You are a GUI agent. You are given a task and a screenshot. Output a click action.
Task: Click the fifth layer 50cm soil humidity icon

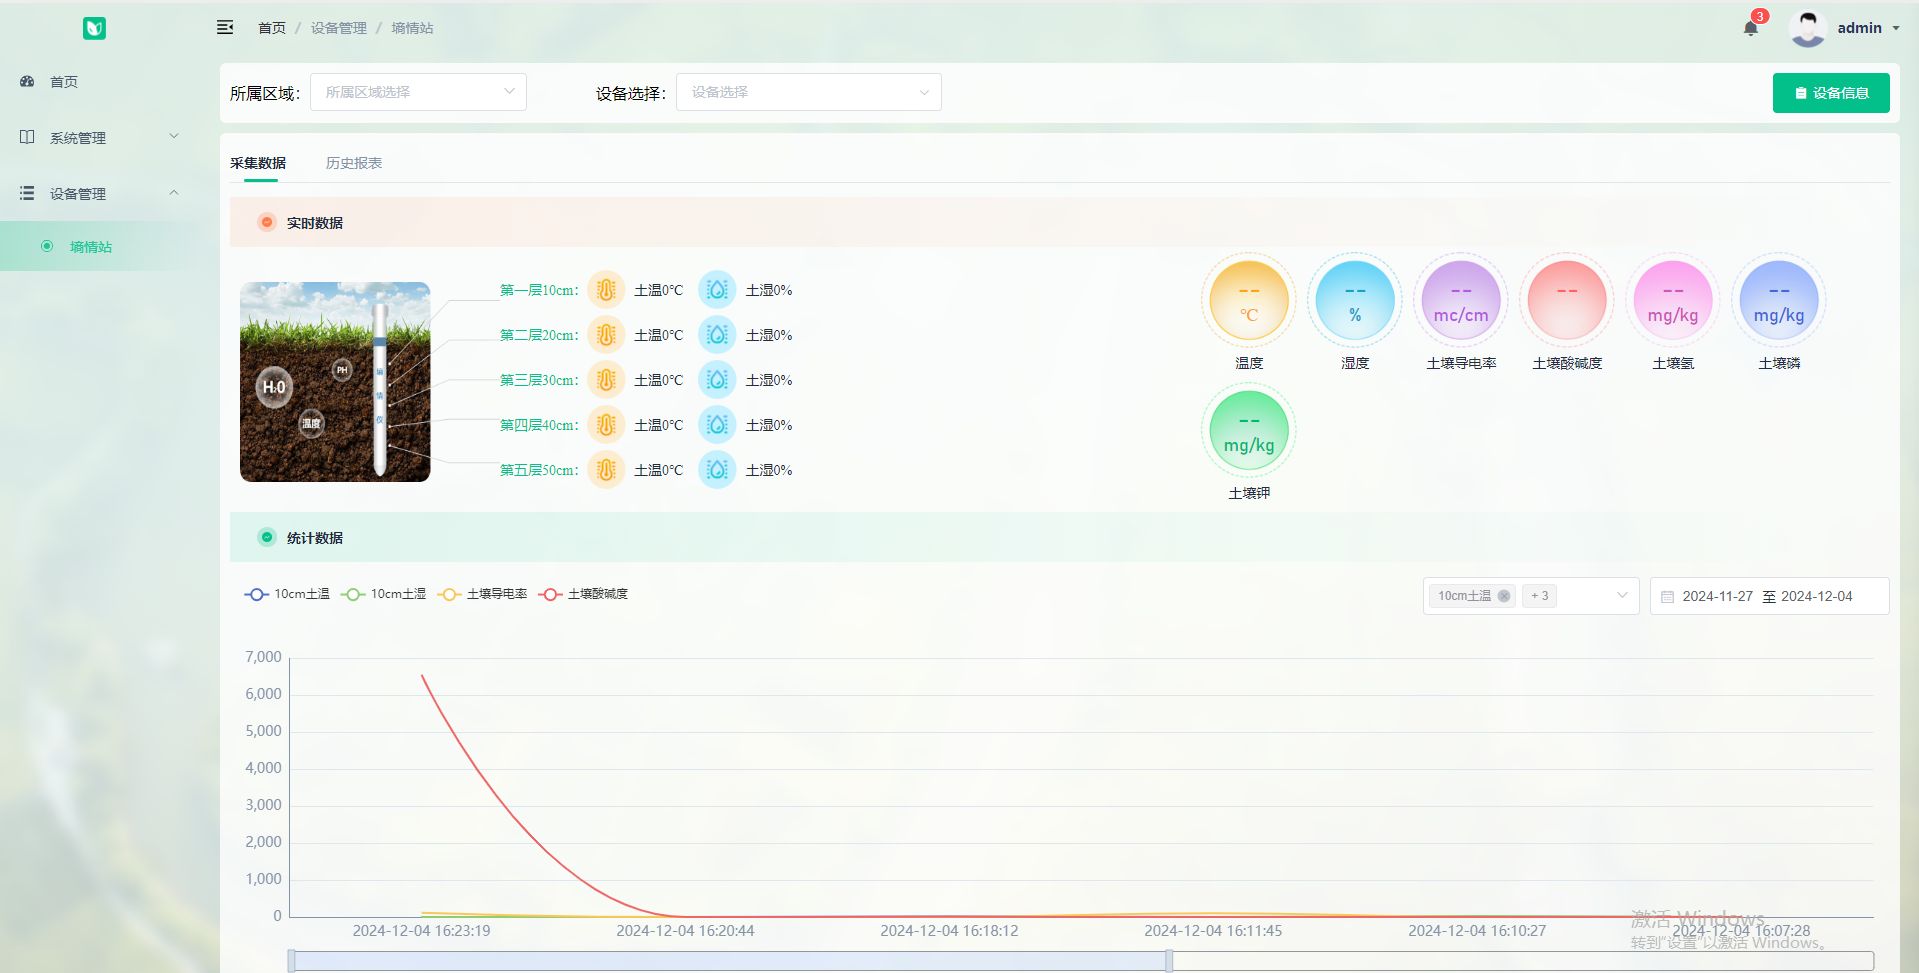tap(717, 470)
